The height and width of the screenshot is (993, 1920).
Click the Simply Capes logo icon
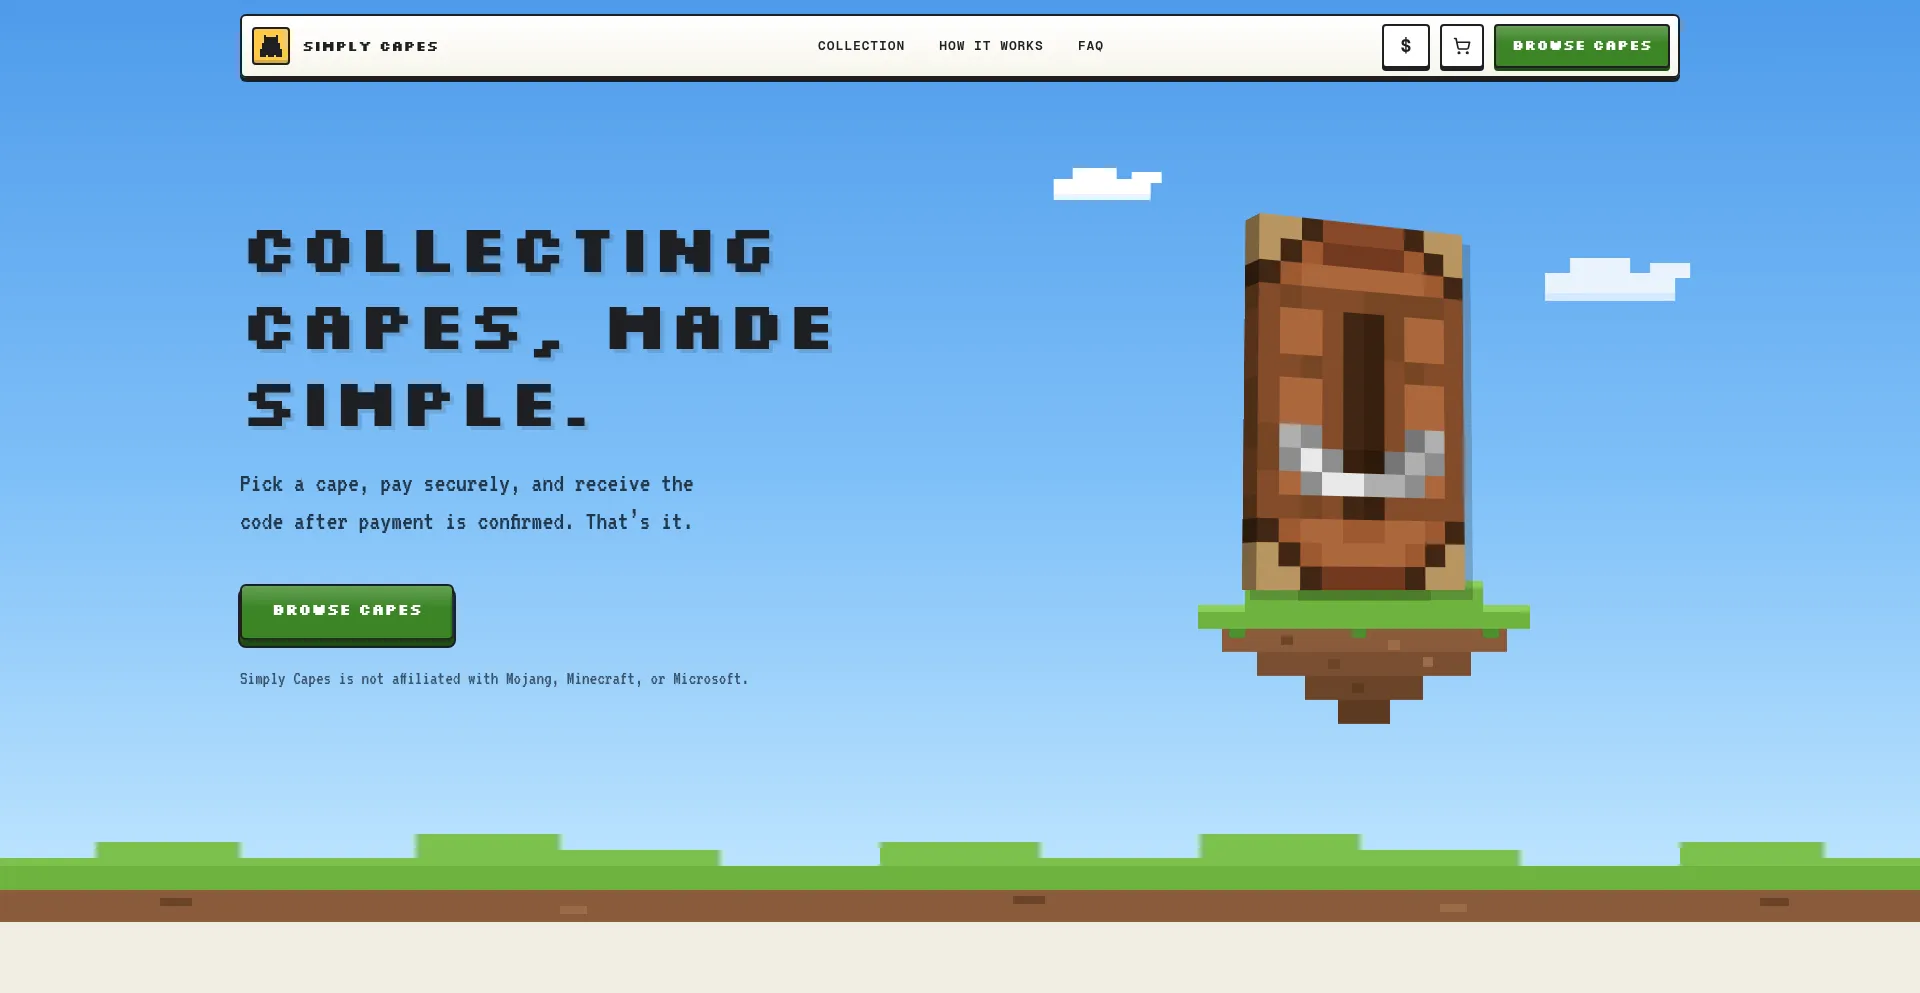[x=271, y=46]
